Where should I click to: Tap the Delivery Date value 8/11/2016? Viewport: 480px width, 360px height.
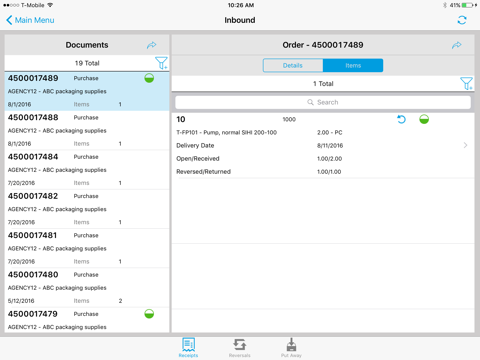pyautogui.click(x=330, y=145)
